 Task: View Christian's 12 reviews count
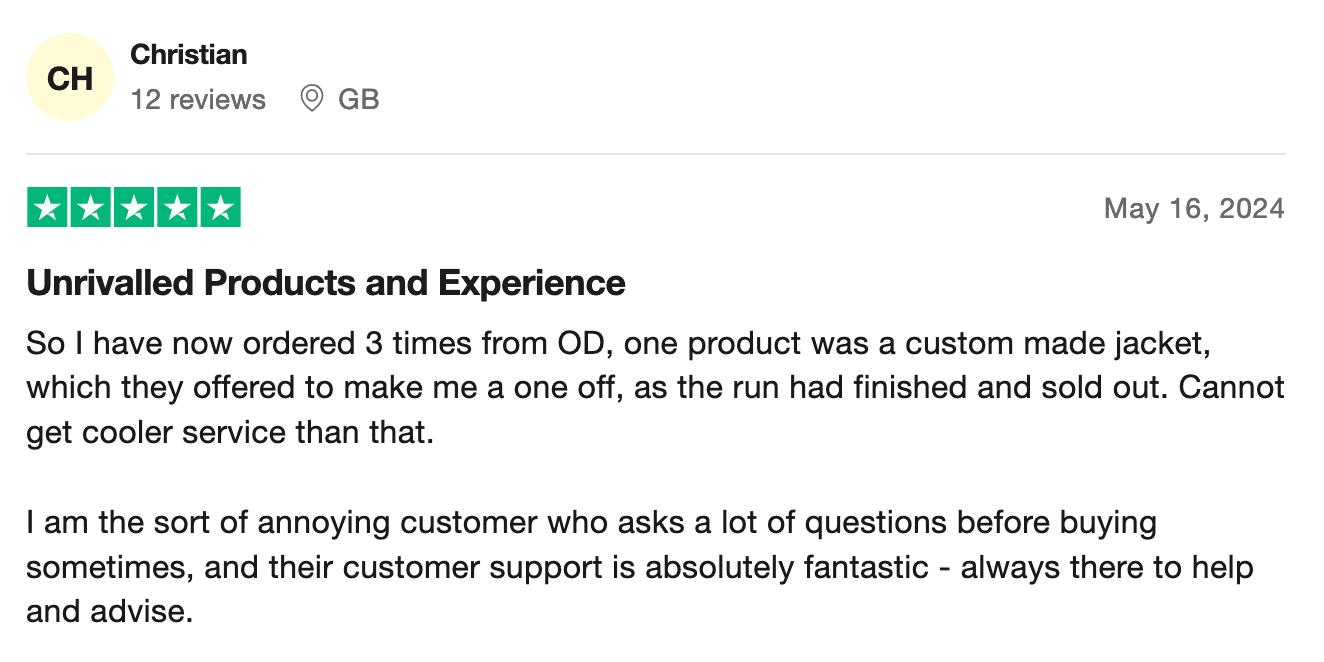tap(198, 99)
